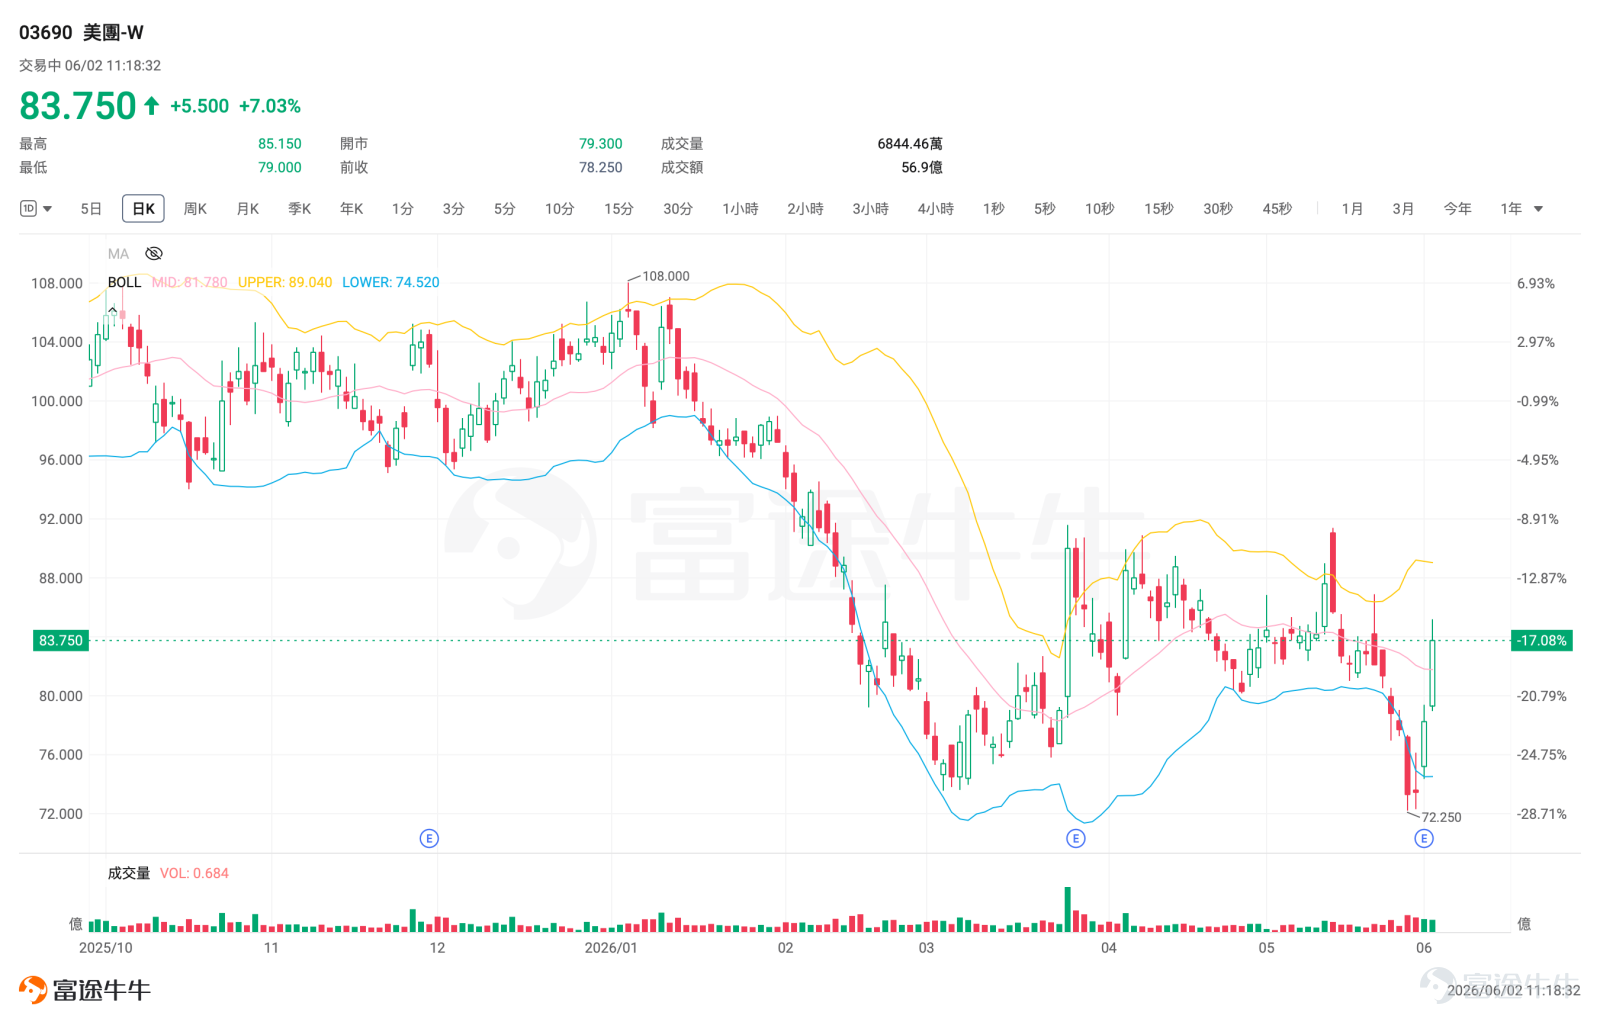Click the 最低 value 79.000

pyautogui.click(x=280, y=168)
